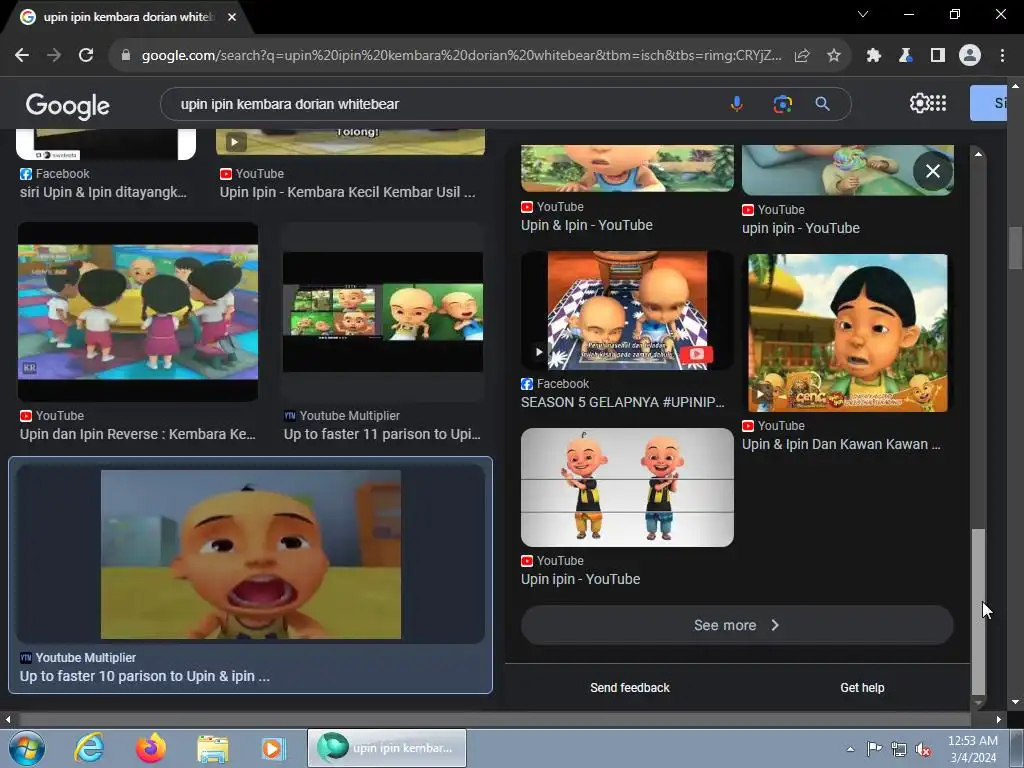Open Windows Explorer from the taskbar

point(213,748)
